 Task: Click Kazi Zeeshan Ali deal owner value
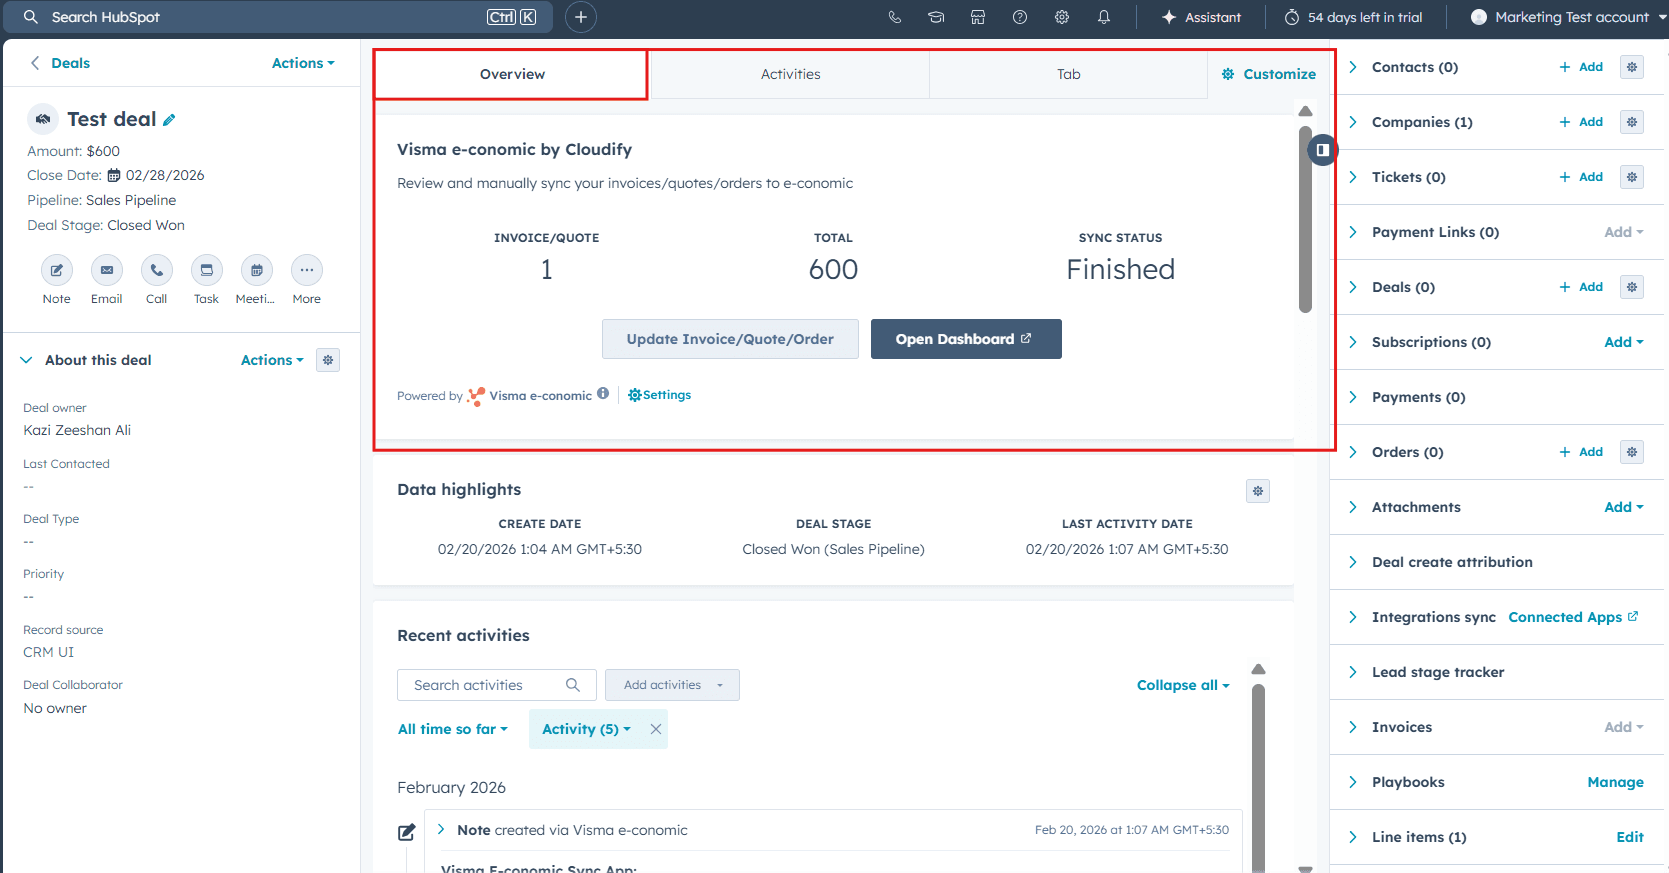pos(77,430)
